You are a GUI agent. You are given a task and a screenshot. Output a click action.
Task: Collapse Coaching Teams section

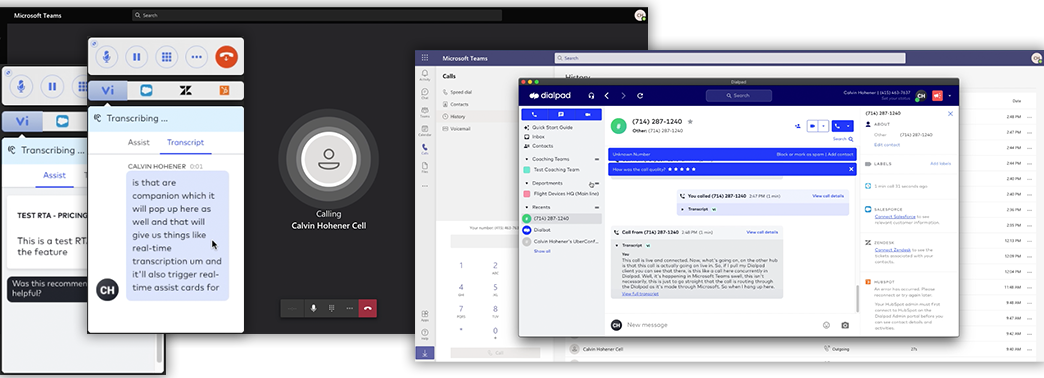(597, 160)
